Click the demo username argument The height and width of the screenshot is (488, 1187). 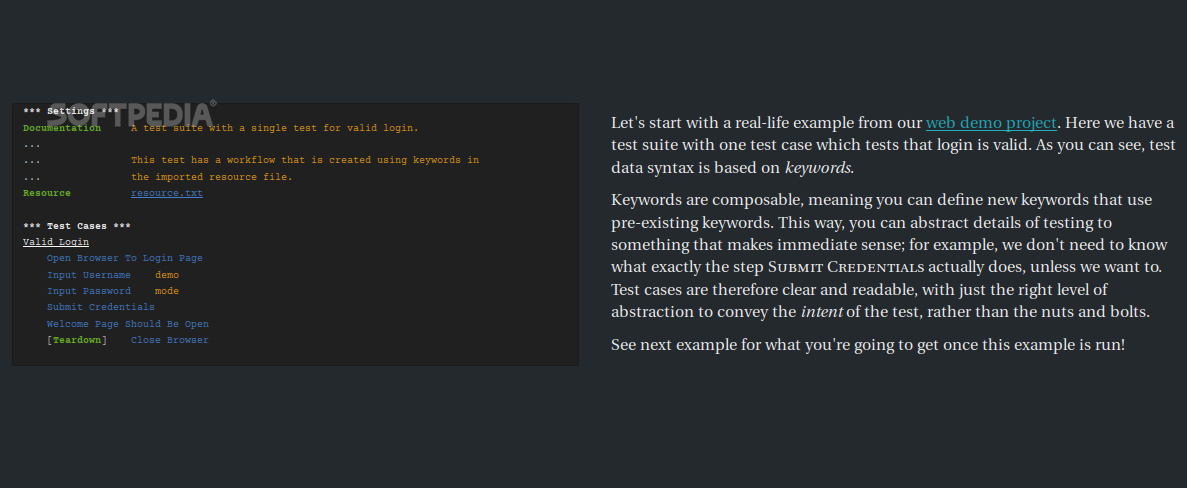tap(167, 275)
